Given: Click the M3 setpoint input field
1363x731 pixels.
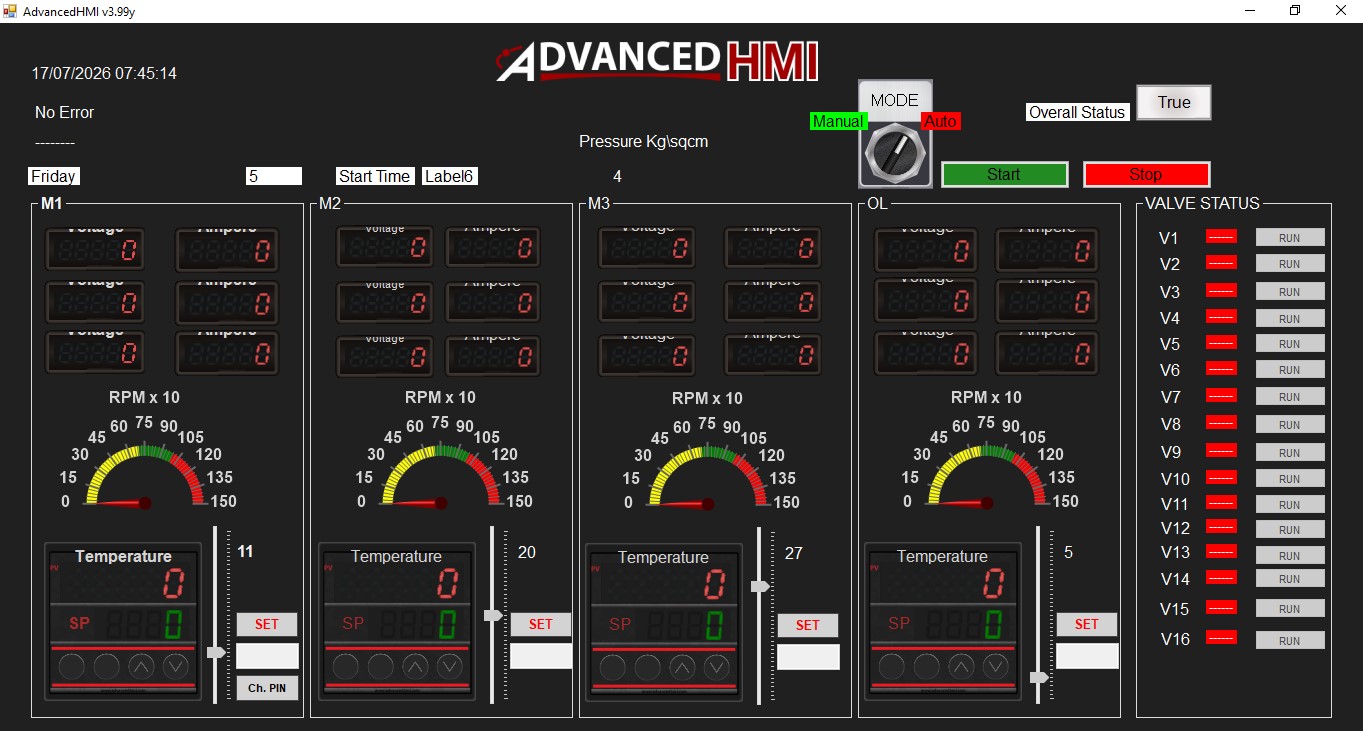Looking at the screenshot, I should (x=808, y=657).
